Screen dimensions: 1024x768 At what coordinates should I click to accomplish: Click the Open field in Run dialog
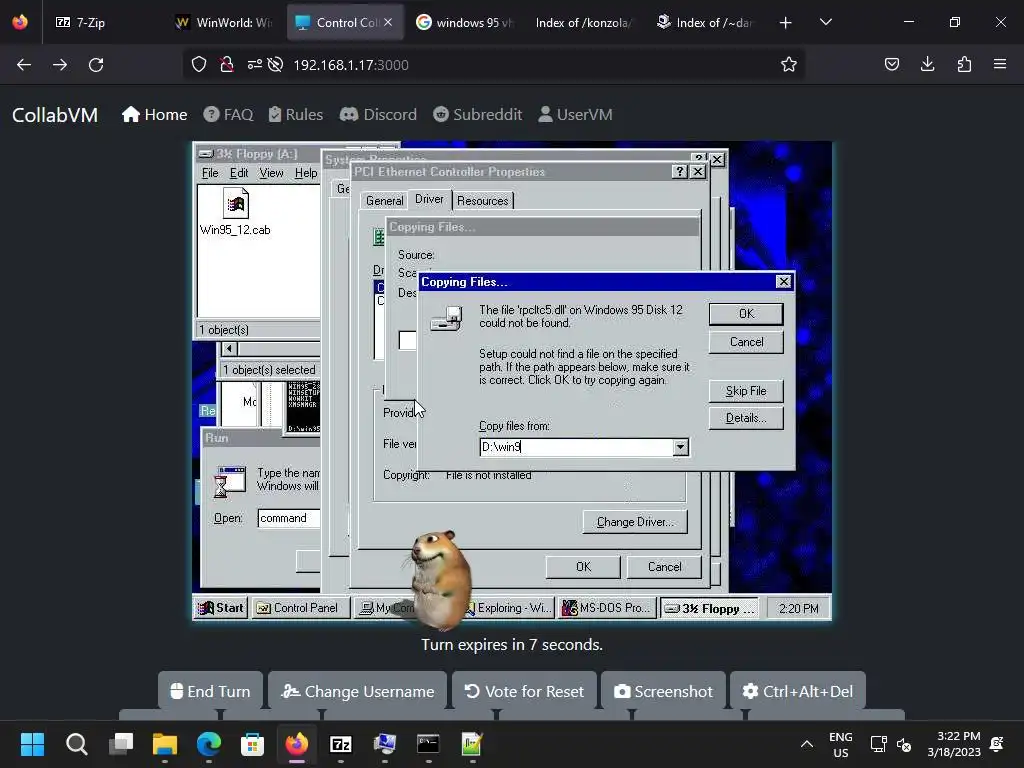[289, 518]
